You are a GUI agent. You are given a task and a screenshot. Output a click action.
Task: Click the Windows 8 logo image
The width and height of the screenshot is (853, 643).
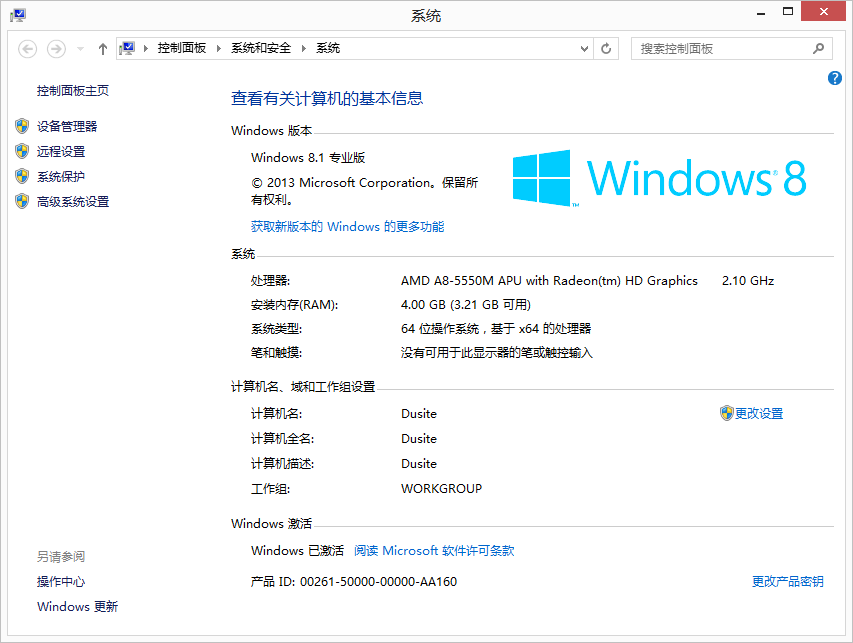[659, 178]
